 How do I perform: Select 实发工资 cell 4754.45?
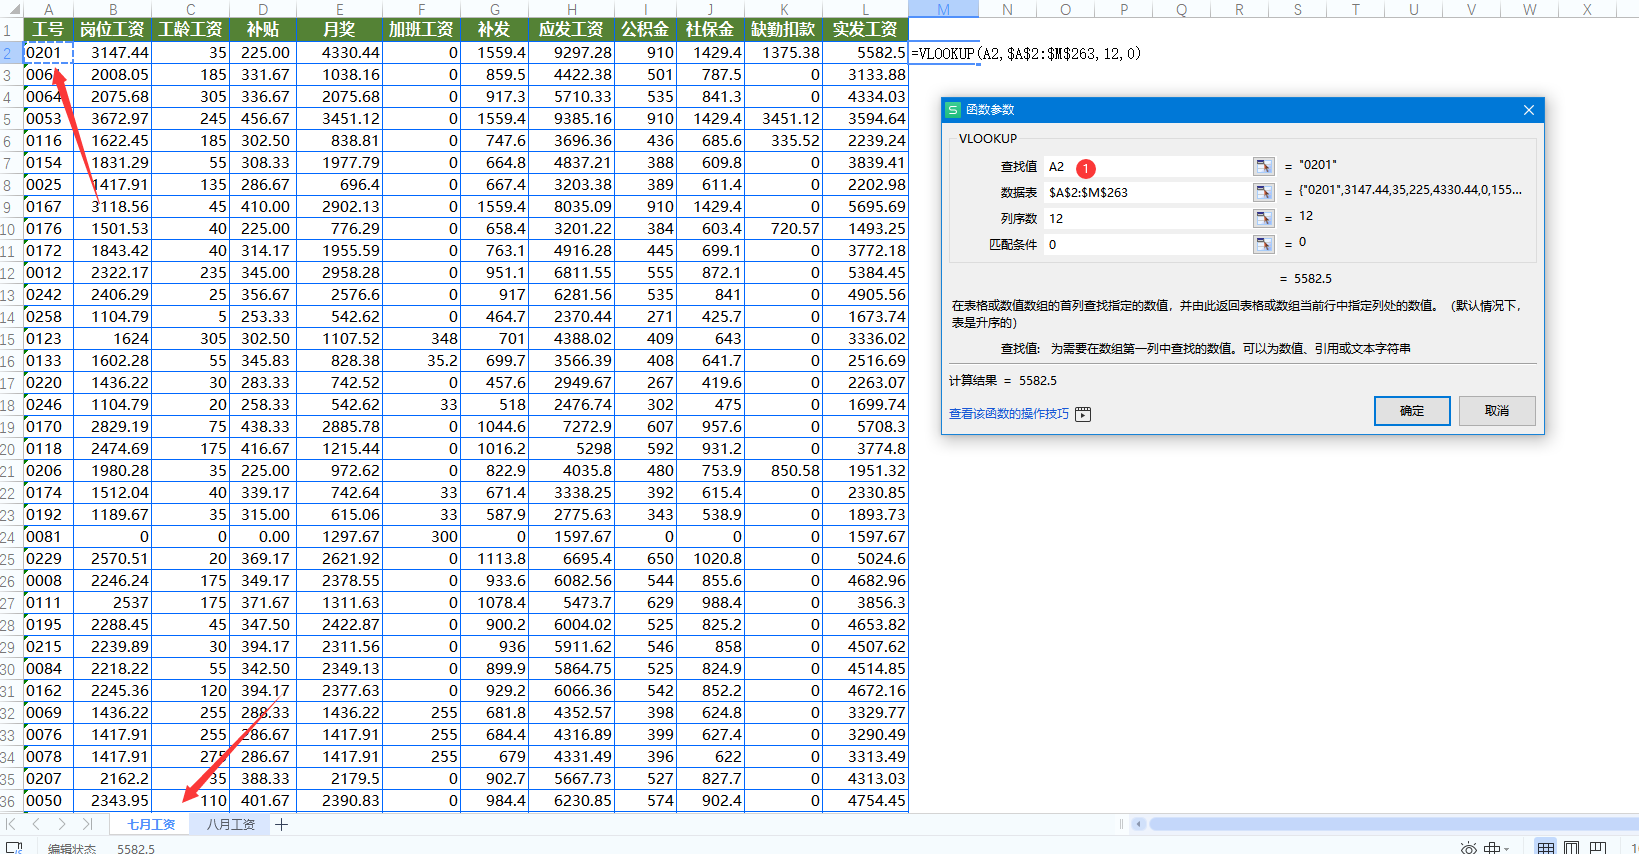point(865,801)
